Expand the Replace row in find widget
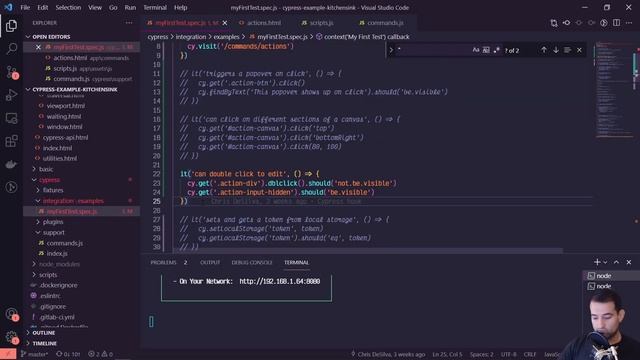The width and height of the screenshot is (640, 360). pyautogui.click(x=391, y=50)
